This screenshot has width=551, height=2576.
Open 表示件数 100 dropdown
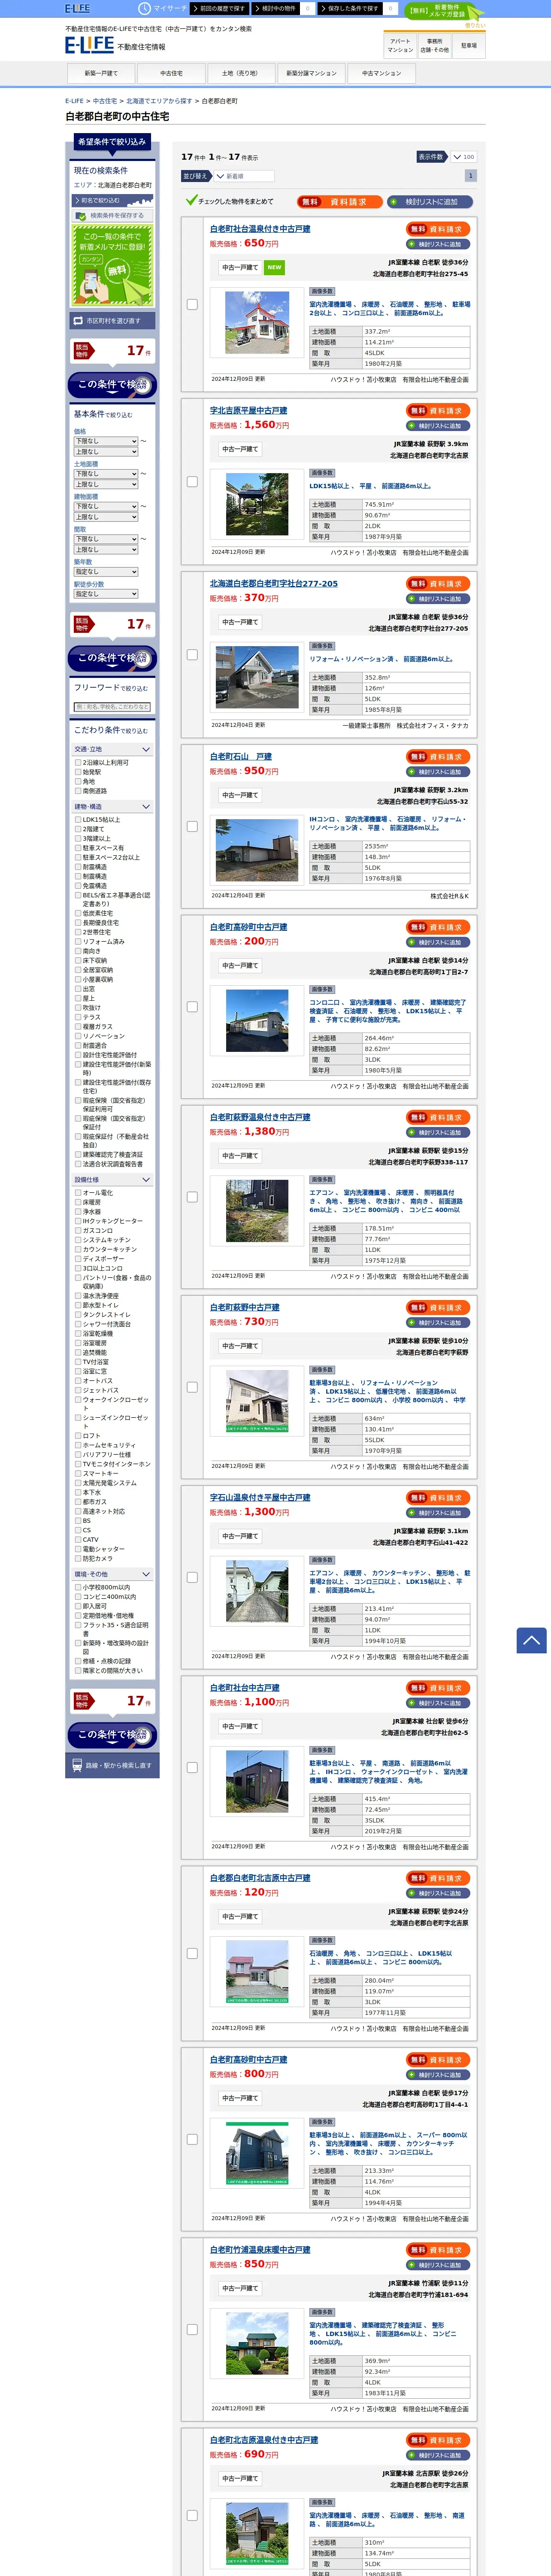pyautogui.click(x=463, y=157)
